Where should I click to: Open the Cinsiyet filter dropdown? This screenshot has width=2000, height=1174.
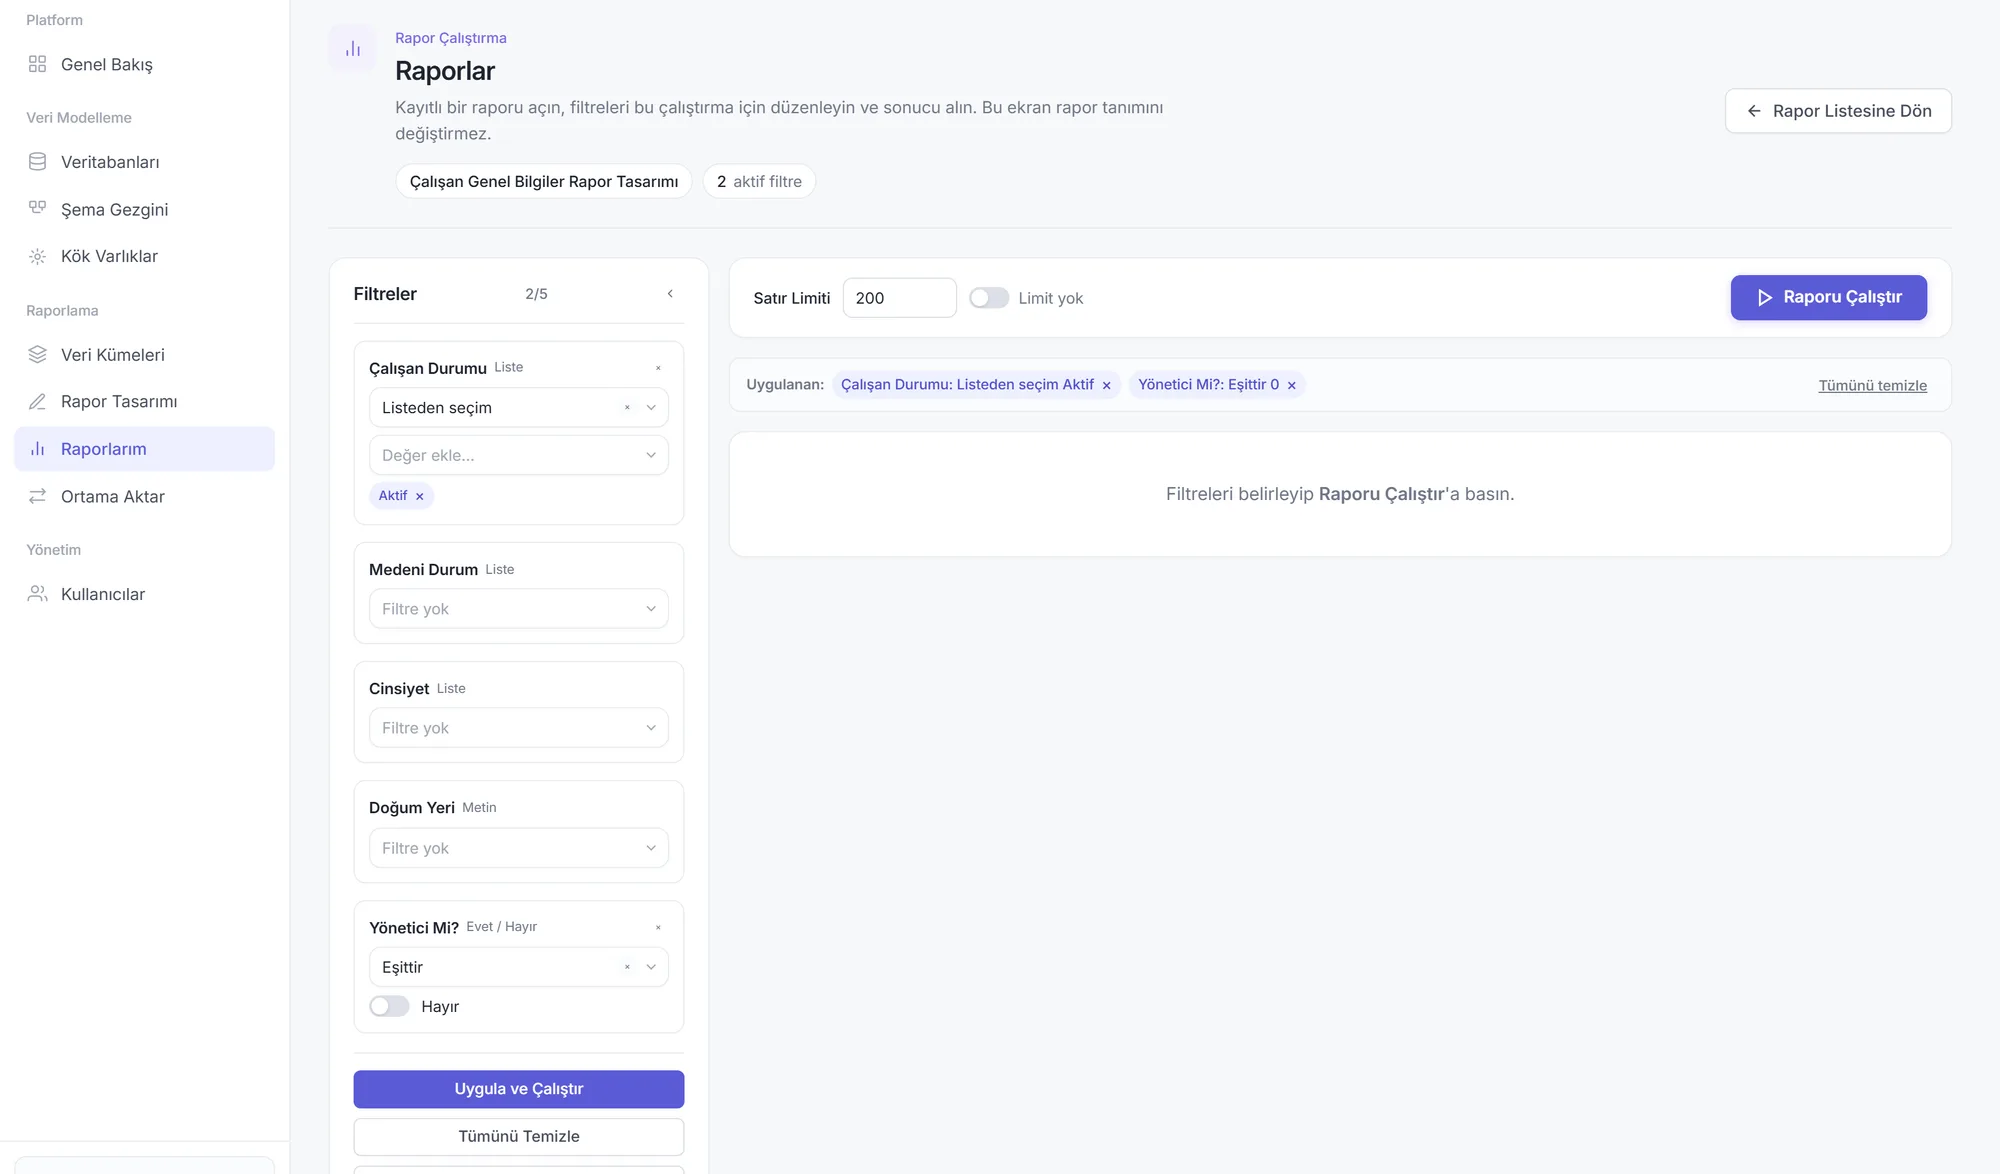tap(518, 727)
